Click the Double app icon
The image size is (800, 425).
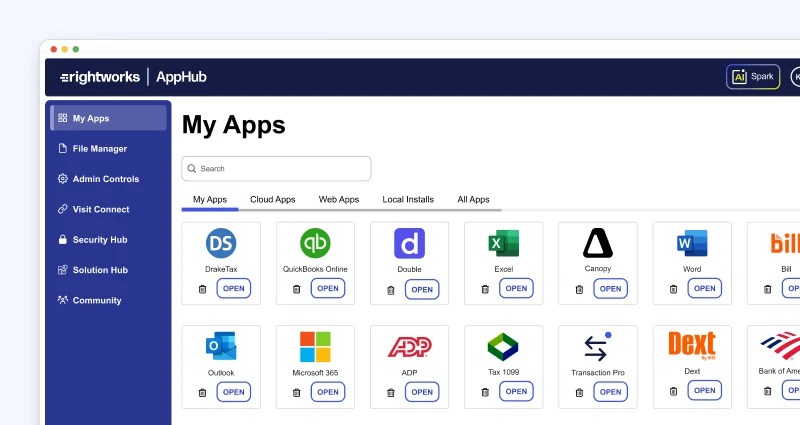click(x=409, y=243)
